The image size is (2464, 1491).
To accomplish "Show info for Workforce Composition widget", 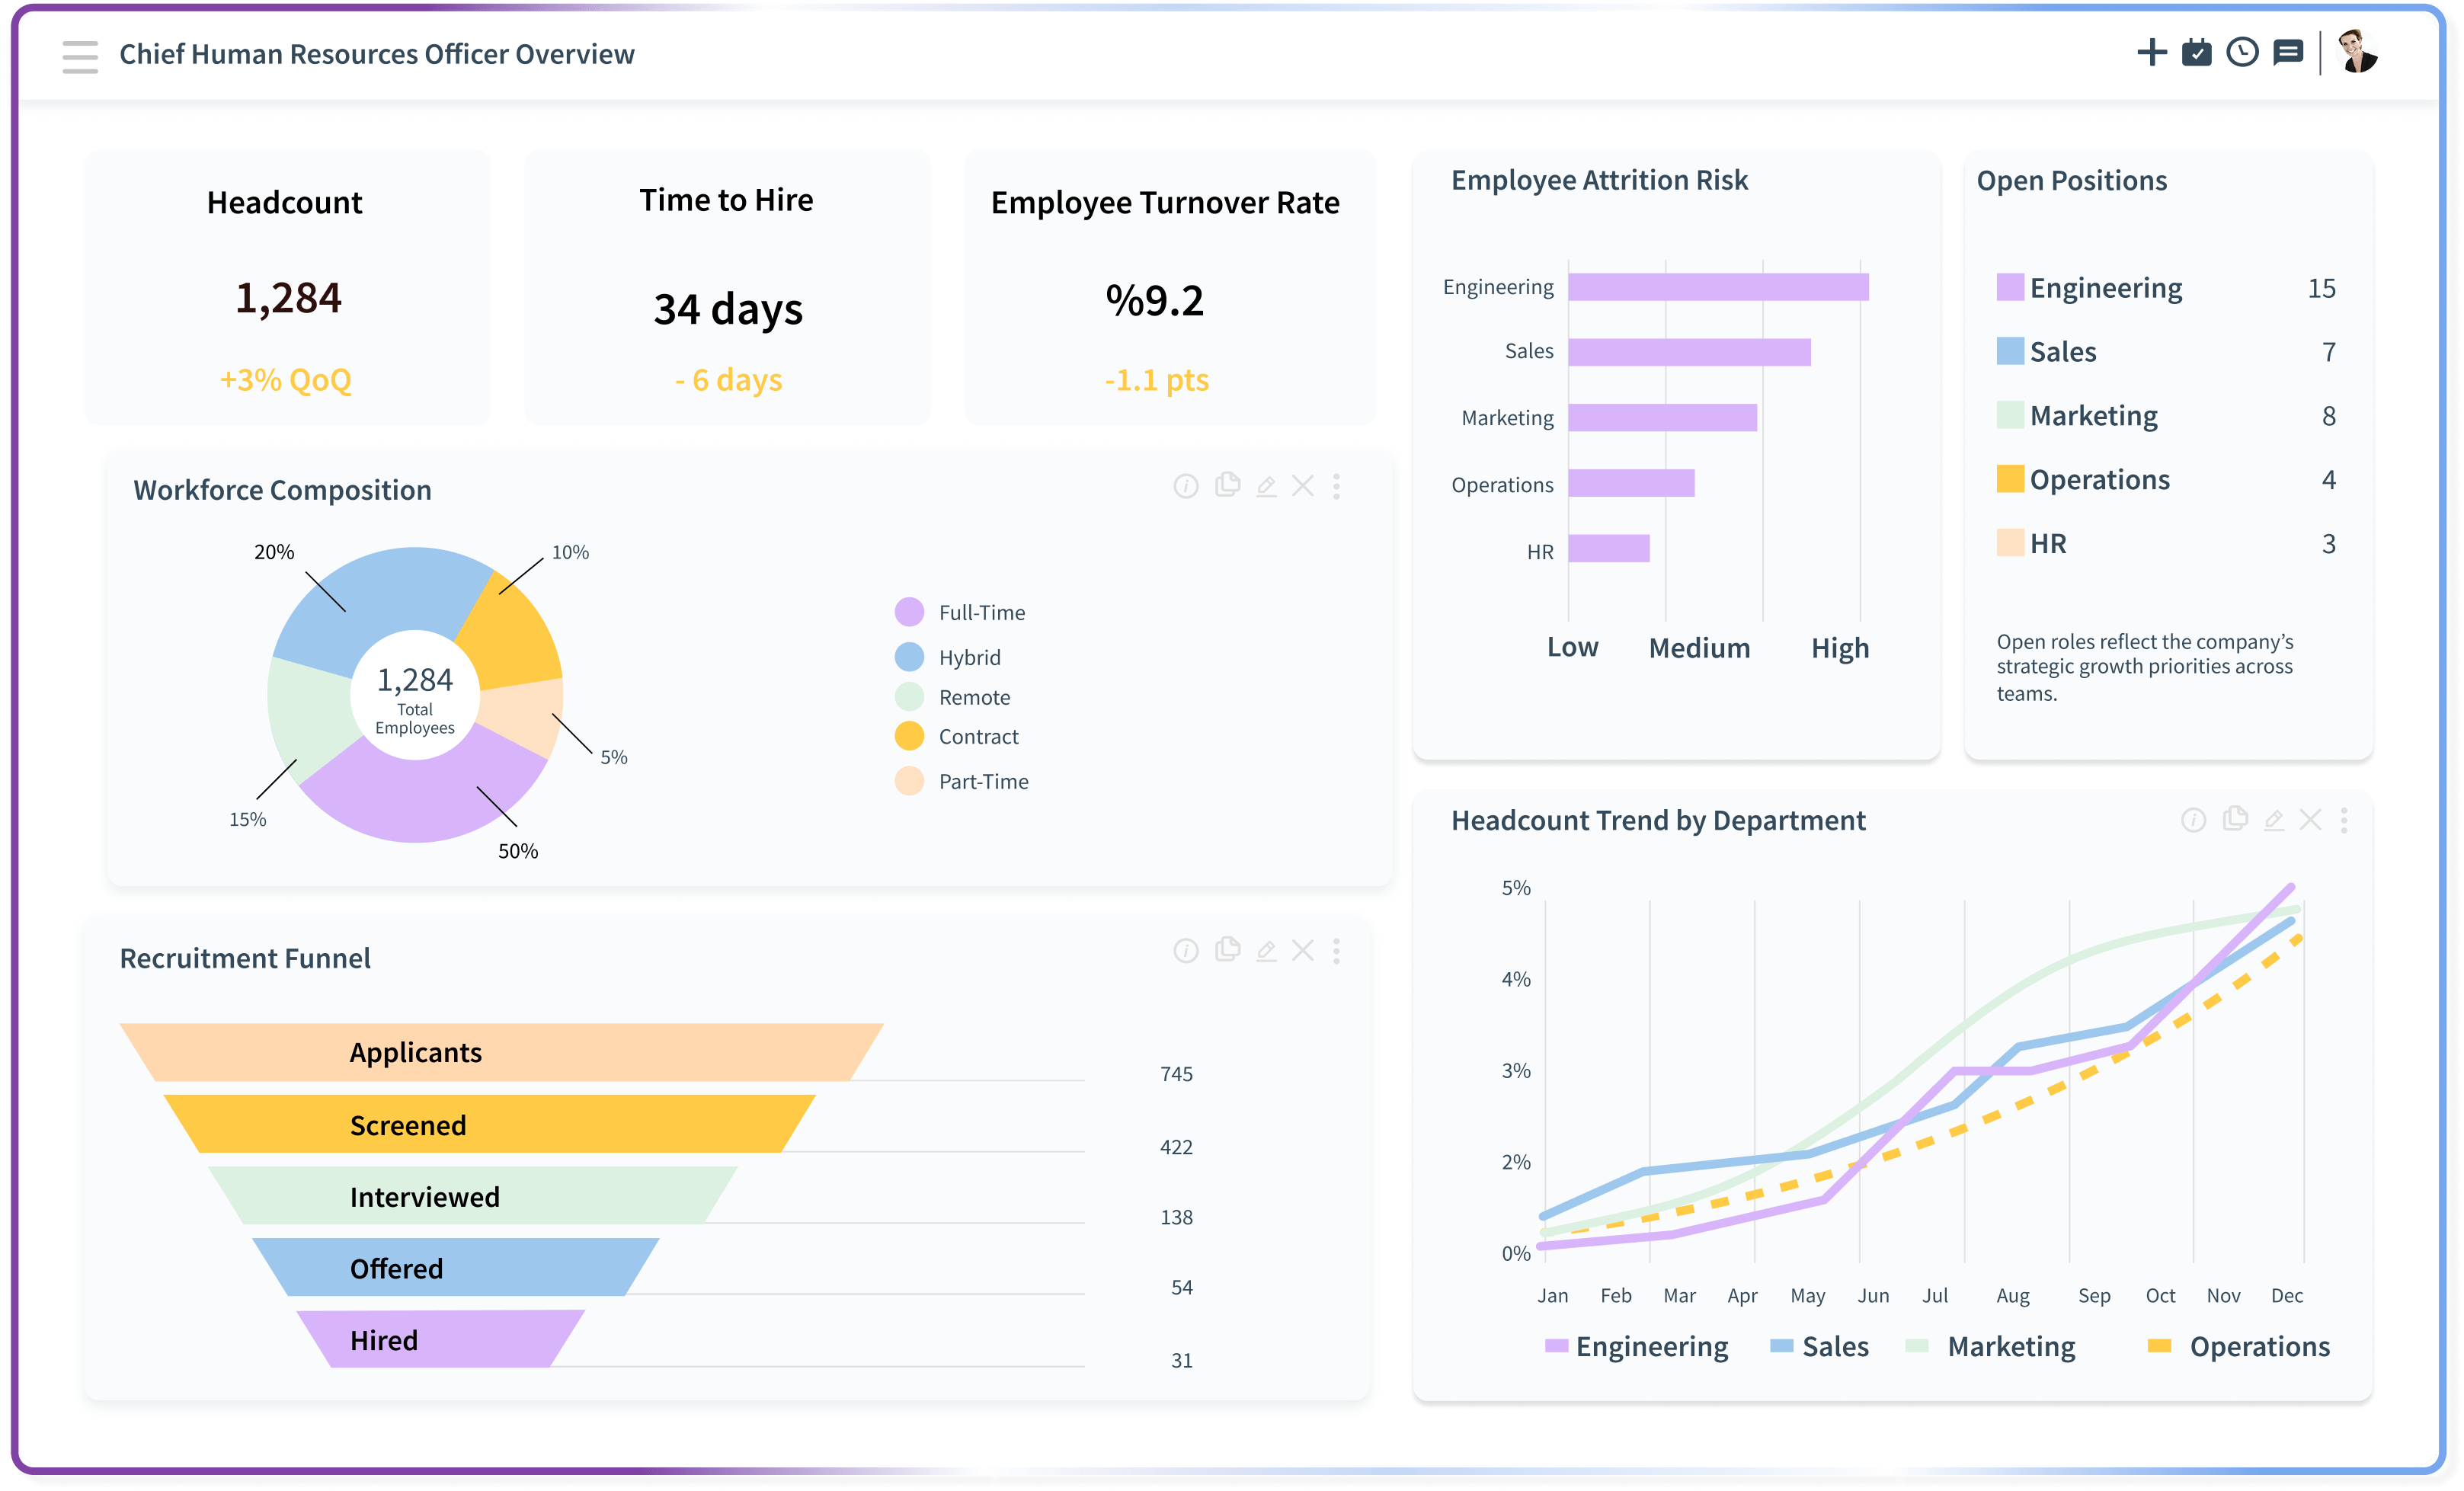I will pyautogui.click(x=1186, y=486).
